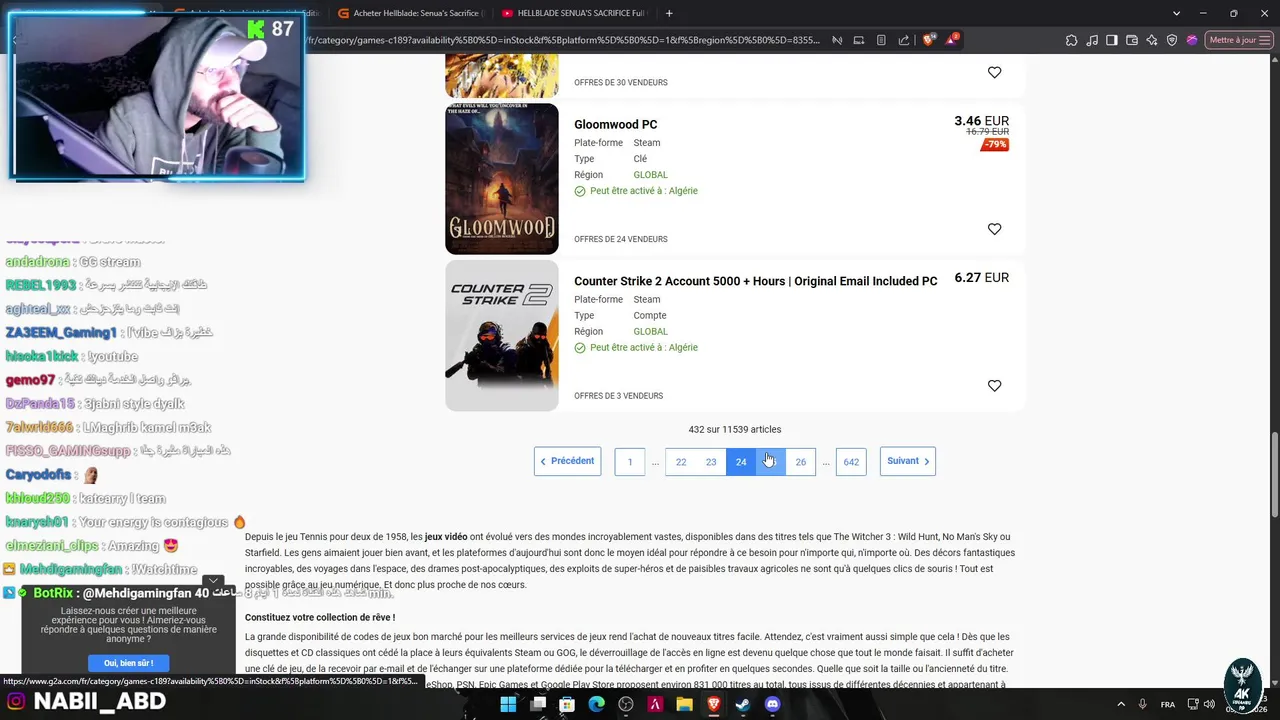Open Microsoft Edge from taskbar
Image resolution: width=1280 pixels, height=720 pixels.
pyautogui.click(x=597, y=704)
